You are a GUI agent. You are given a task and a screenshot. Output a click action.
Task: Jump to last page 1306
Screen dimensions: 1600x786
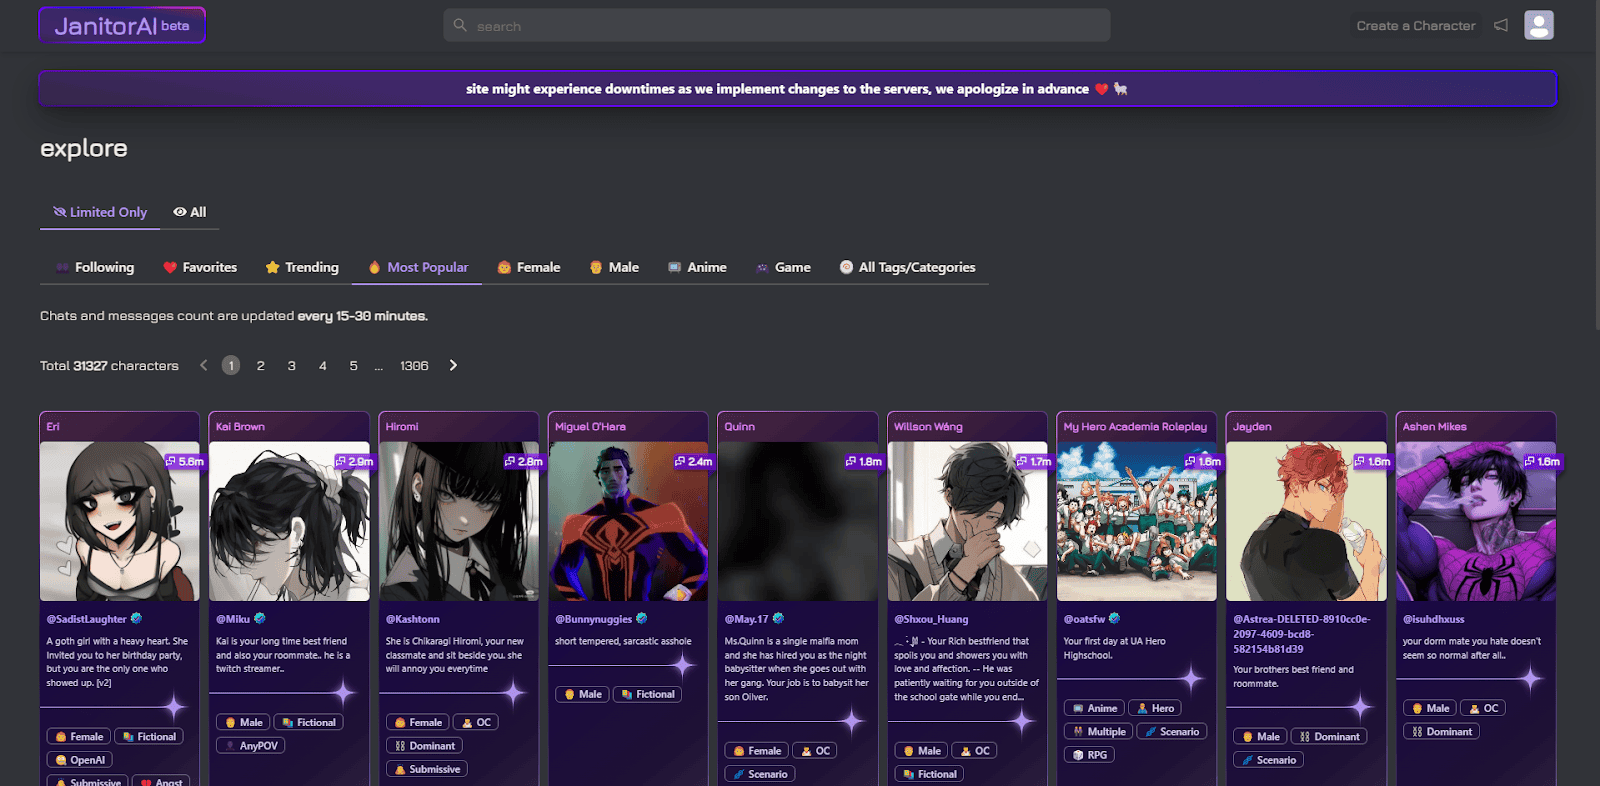click(414, 366)
